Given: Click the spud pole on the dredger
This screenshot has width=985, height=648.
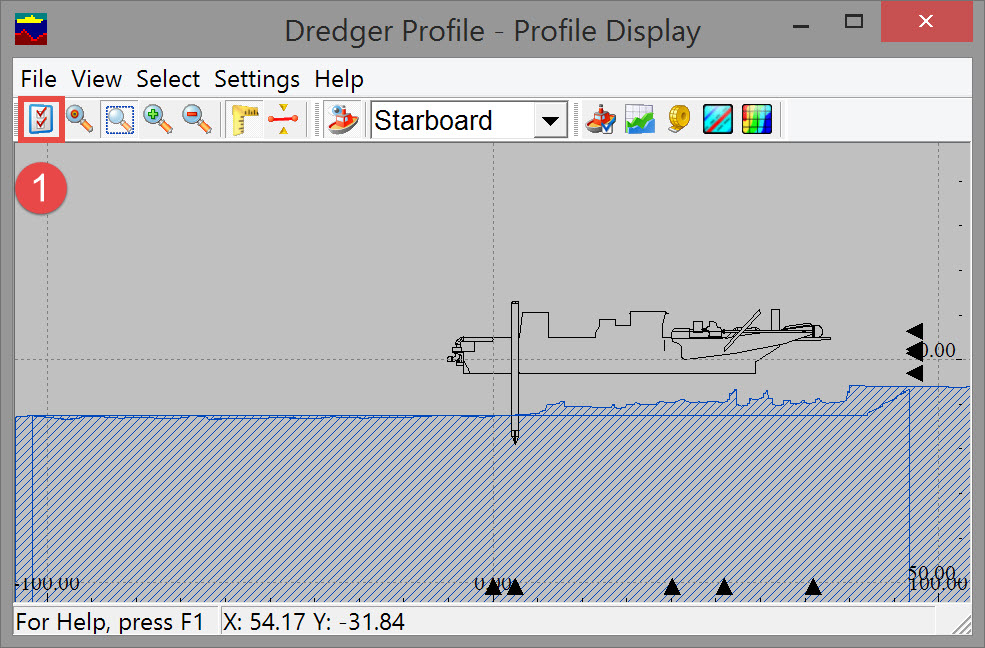Looking at the screenshot, I should (x=515, y=372).
